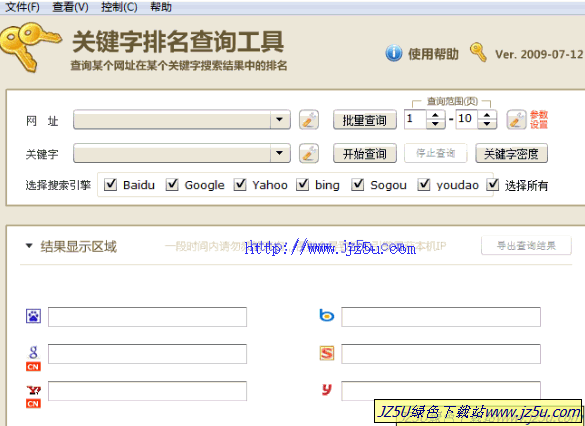Click the 开始查询 button
585x426 pixels.
point(365,153)
